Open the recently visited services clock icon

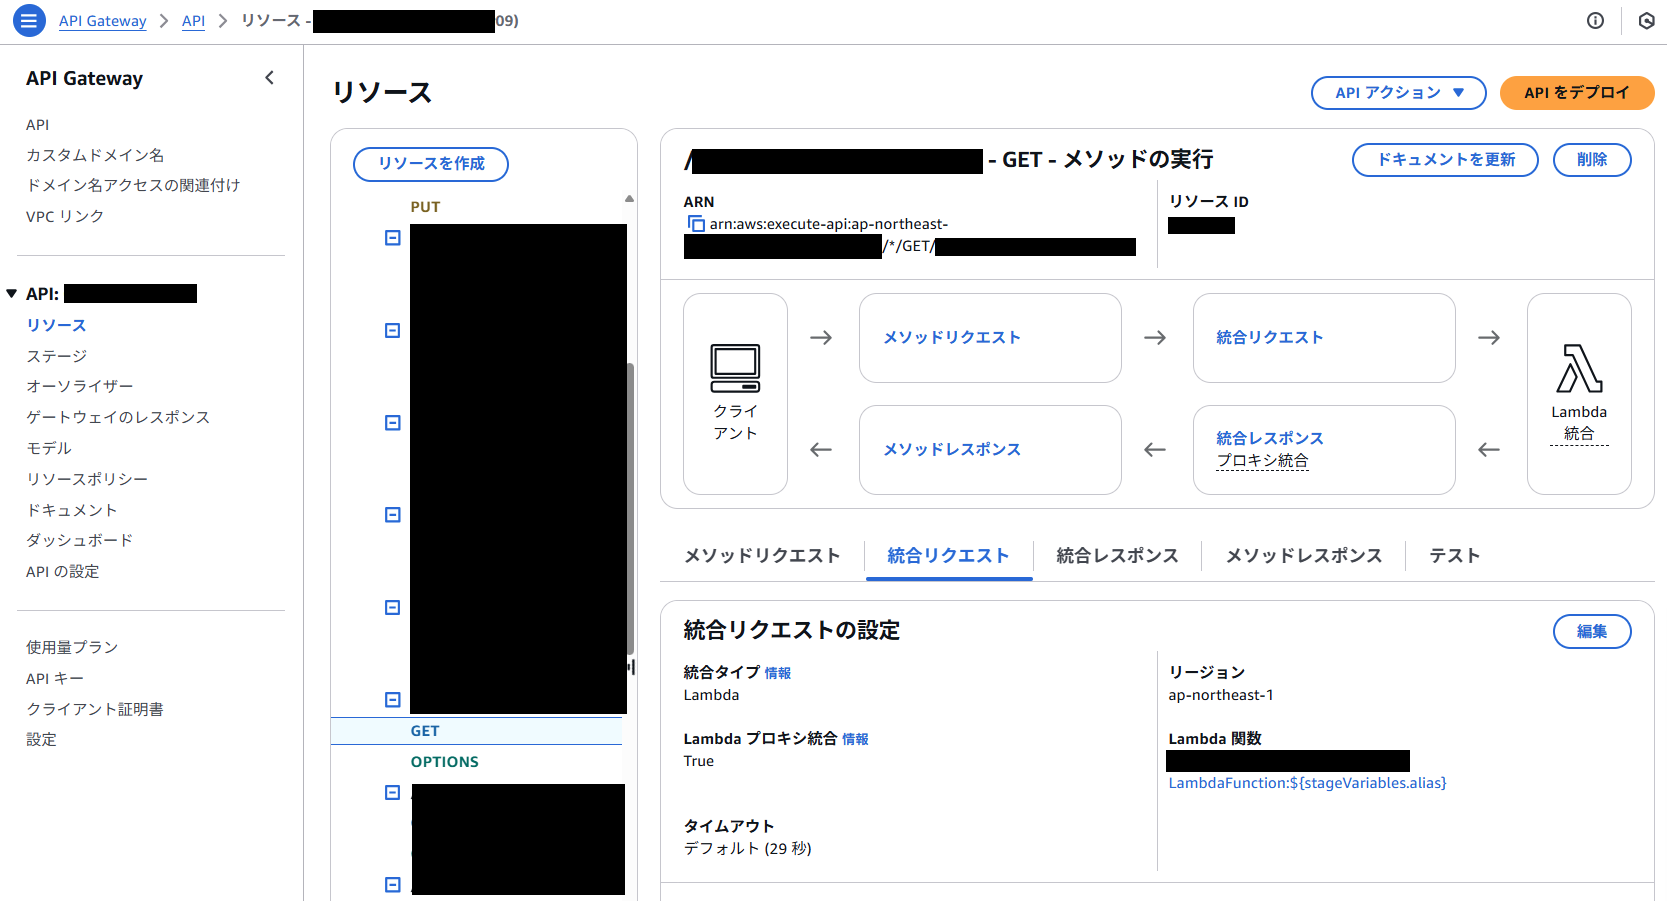click(1647, 20)
